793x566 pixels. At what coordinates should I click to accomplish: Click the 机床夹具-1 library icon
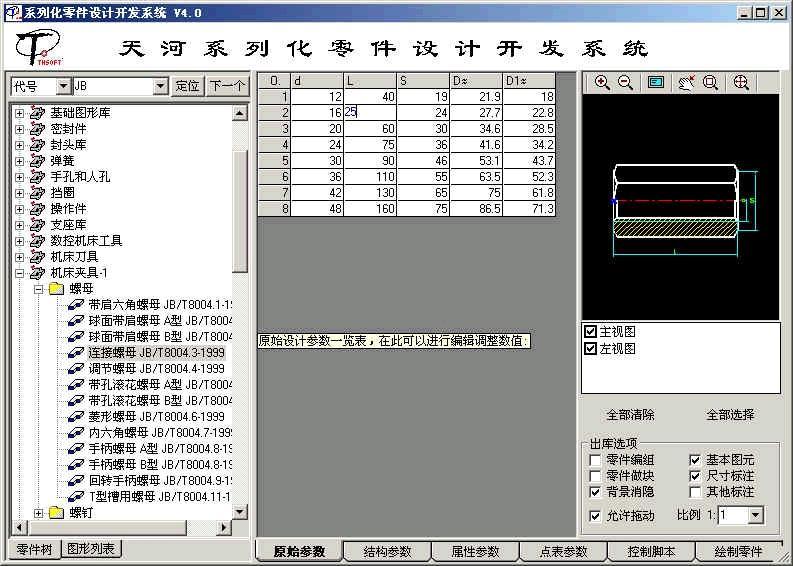(x=37, y=273)
